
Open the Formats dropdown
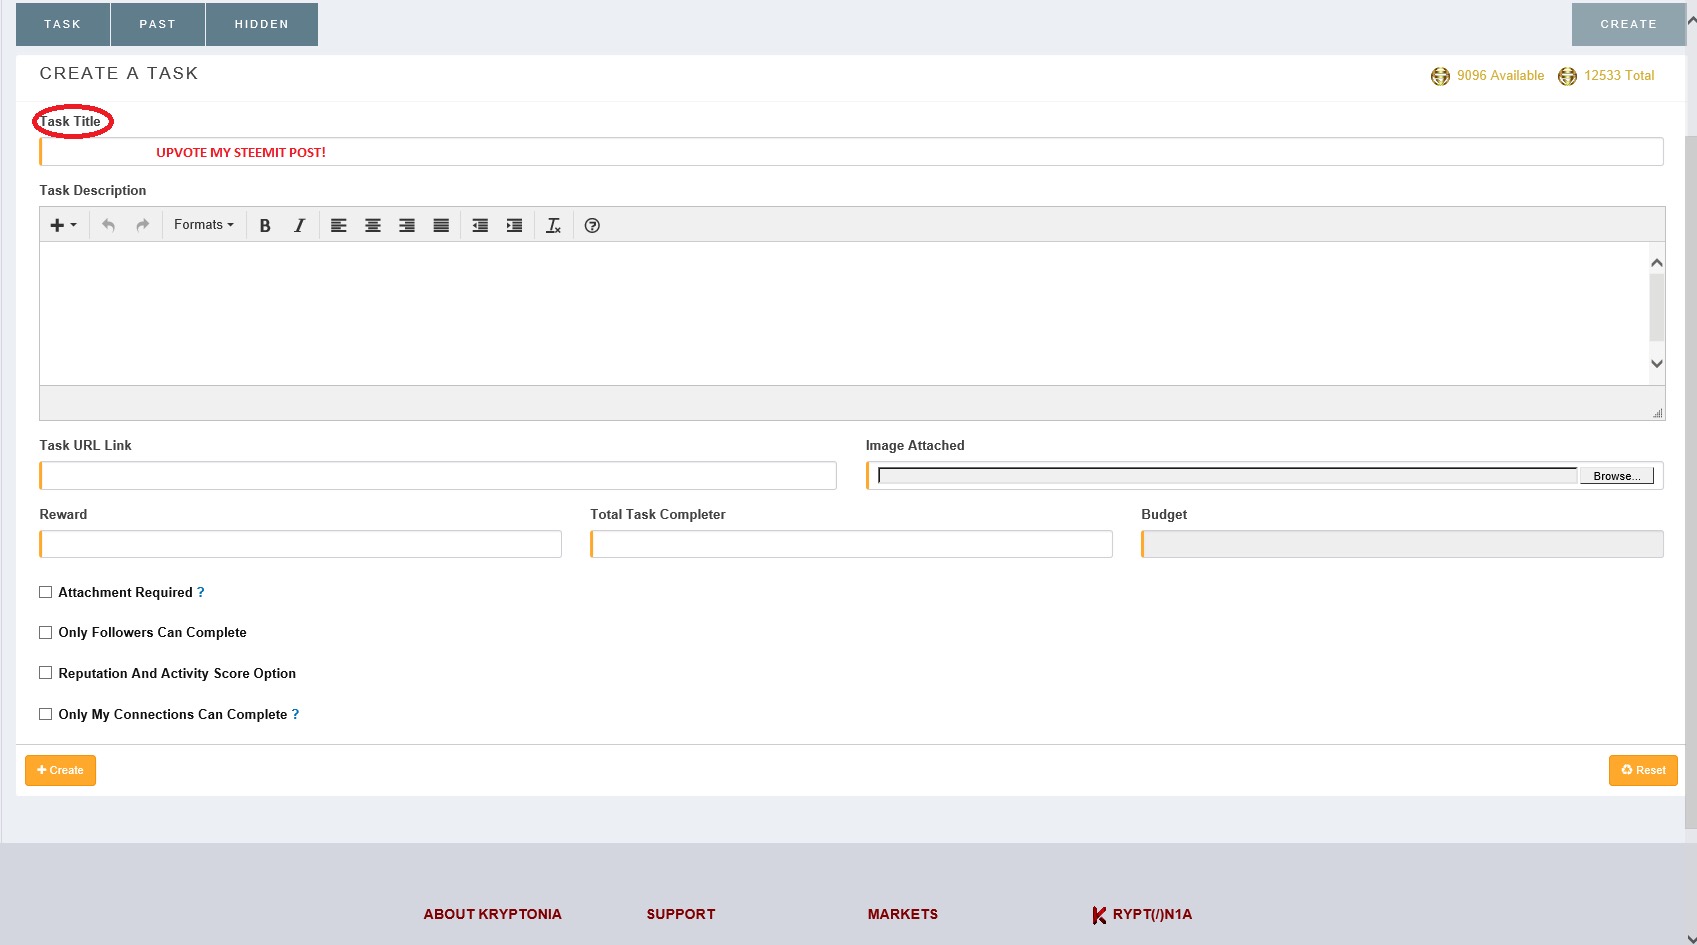coord(204,225)
